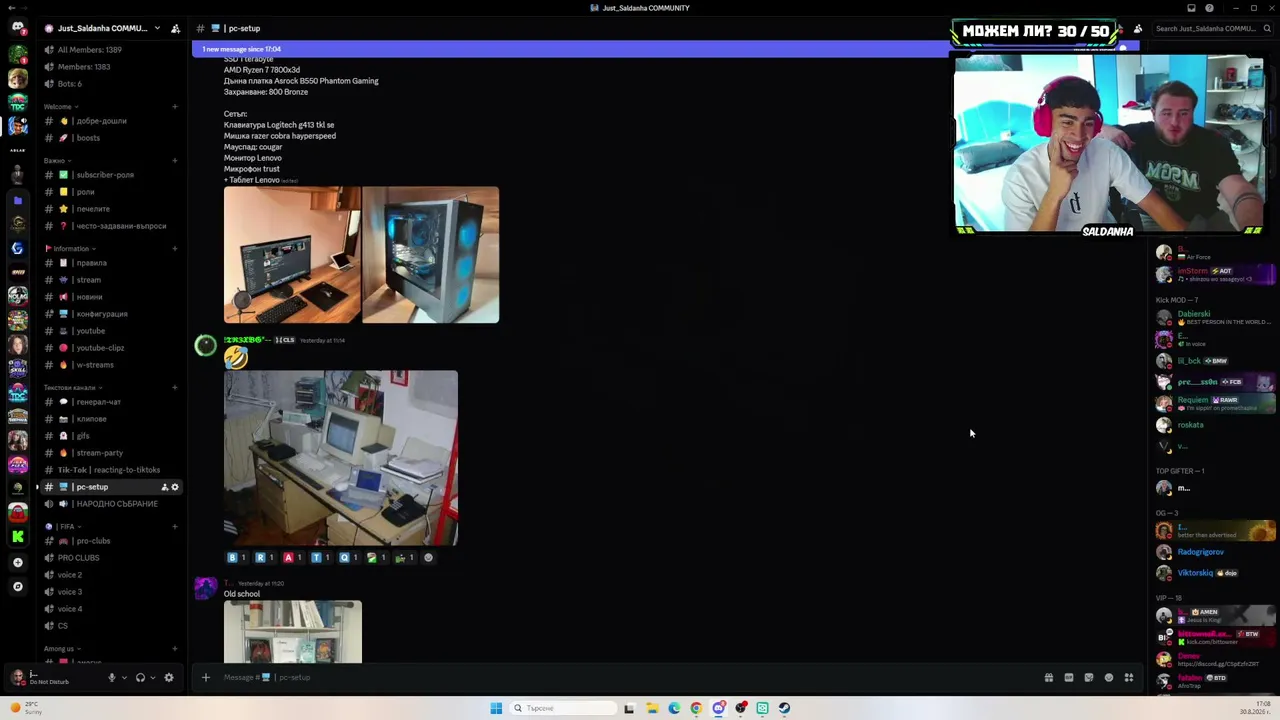Toggle microphone mute
Screen dimensions: 1280x720
coord(112,677)
